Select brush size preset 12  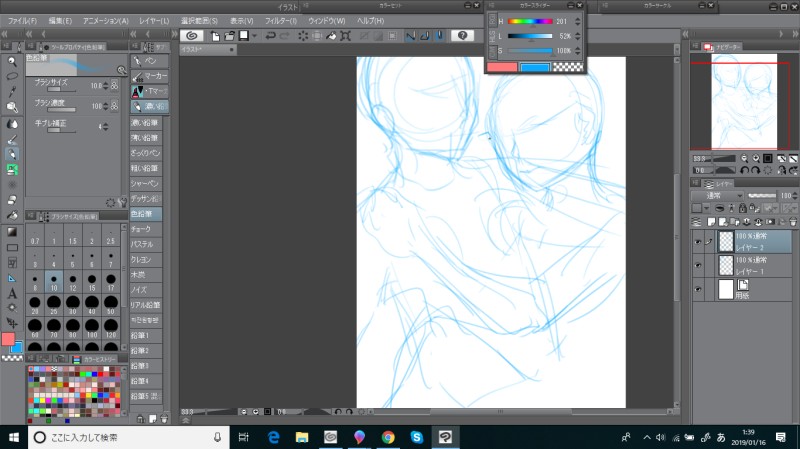coord(72,282)
